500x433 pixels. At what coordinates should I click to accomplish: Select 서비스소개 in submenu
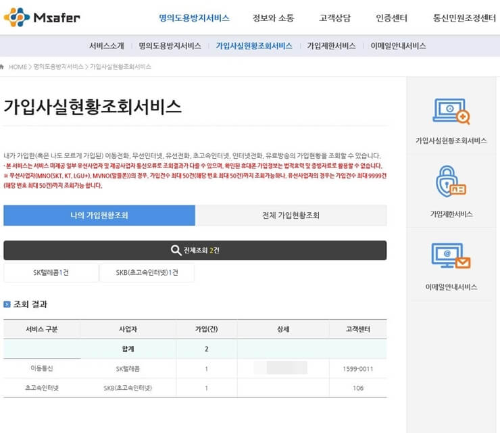(107, 46)
